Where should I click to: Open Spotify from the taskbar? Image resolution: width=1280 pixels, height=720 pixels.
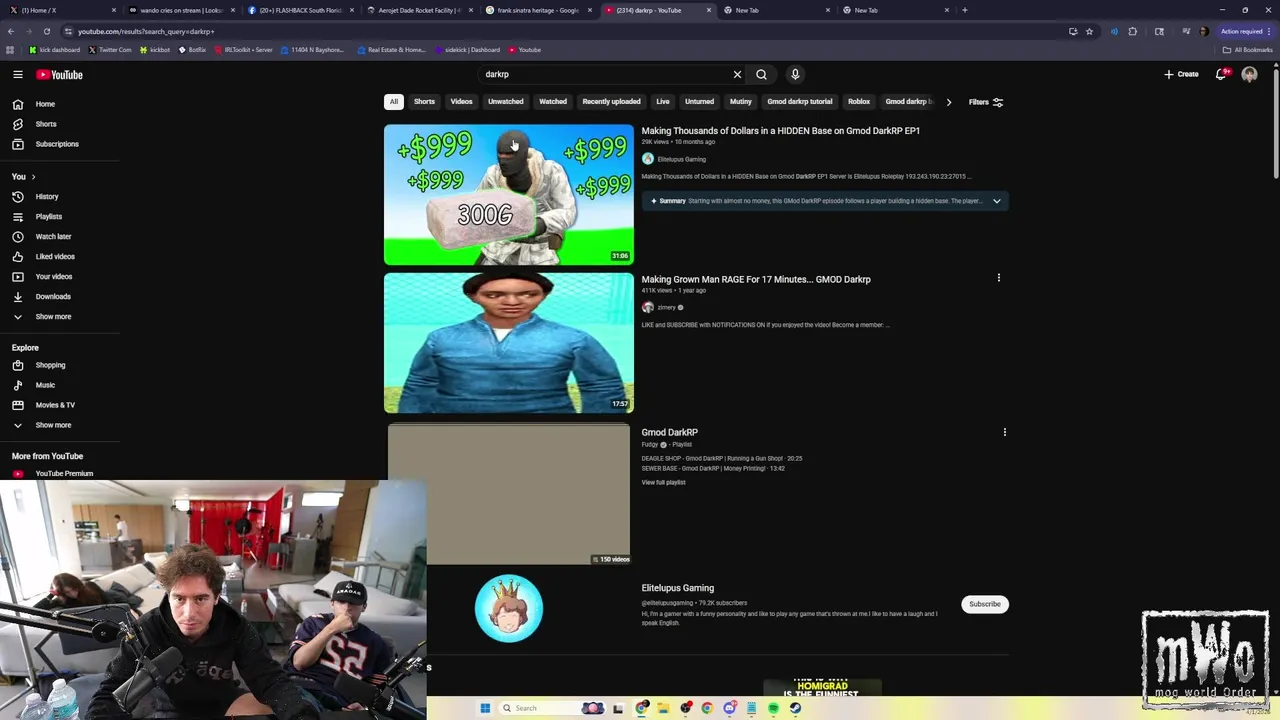pos(773,708)
